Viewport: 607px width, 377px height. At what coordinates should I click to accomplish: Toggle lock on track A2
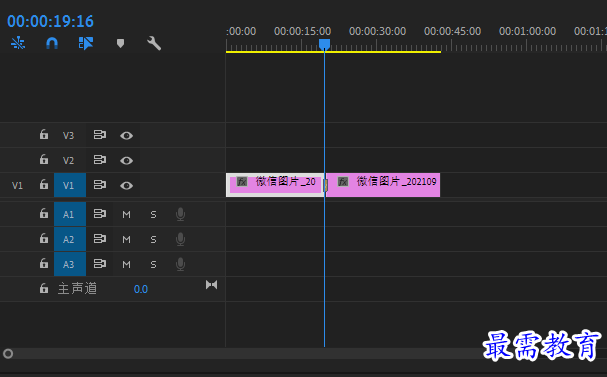pyautogui.click(x=44, y=238)
